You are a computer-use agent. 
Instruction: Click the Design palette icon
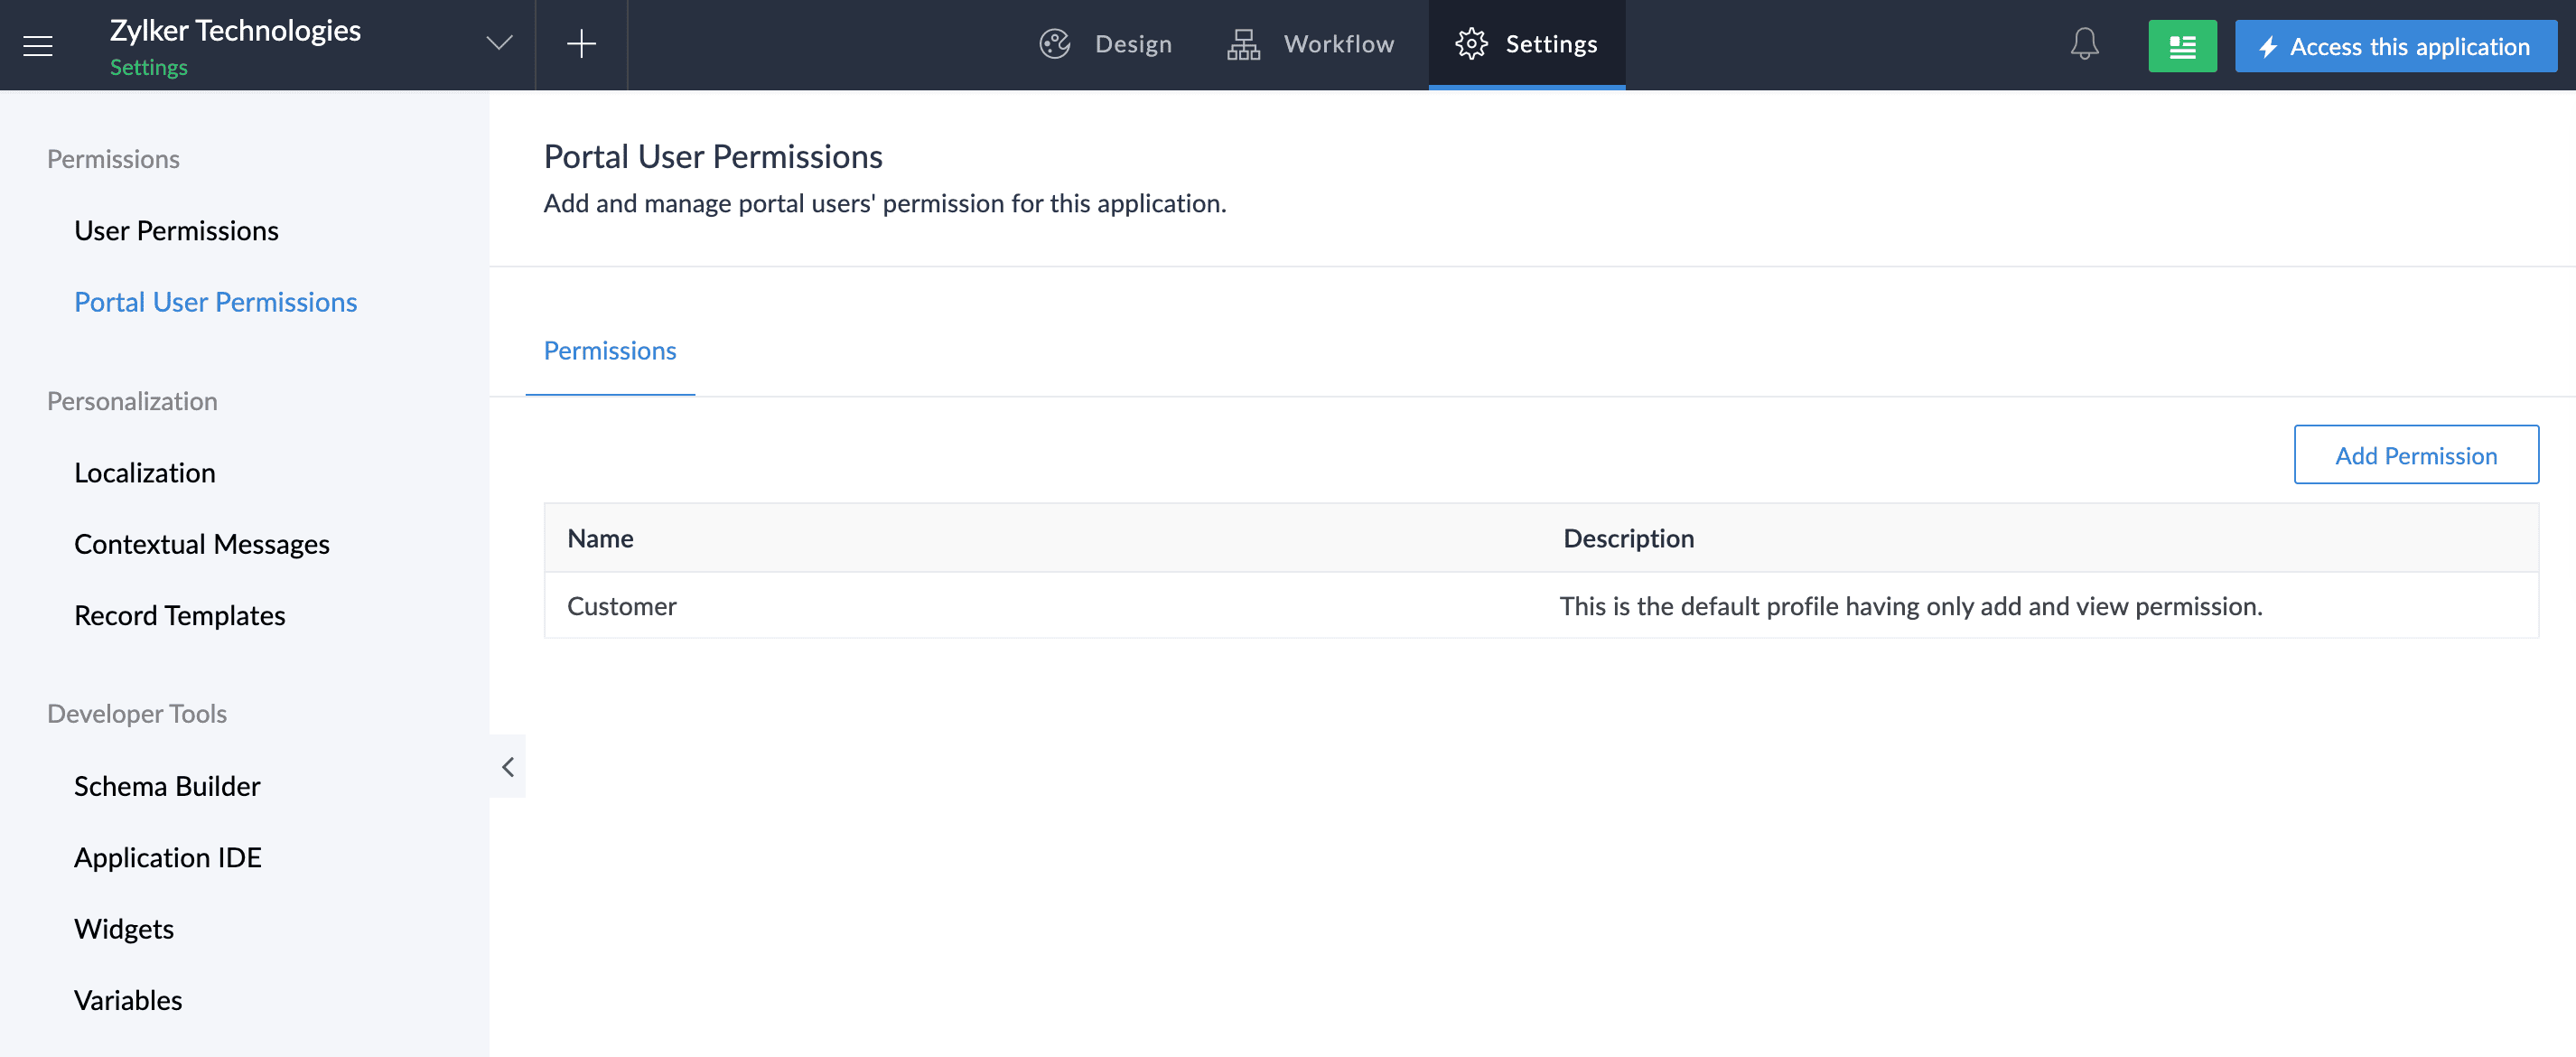(1055, 44)
